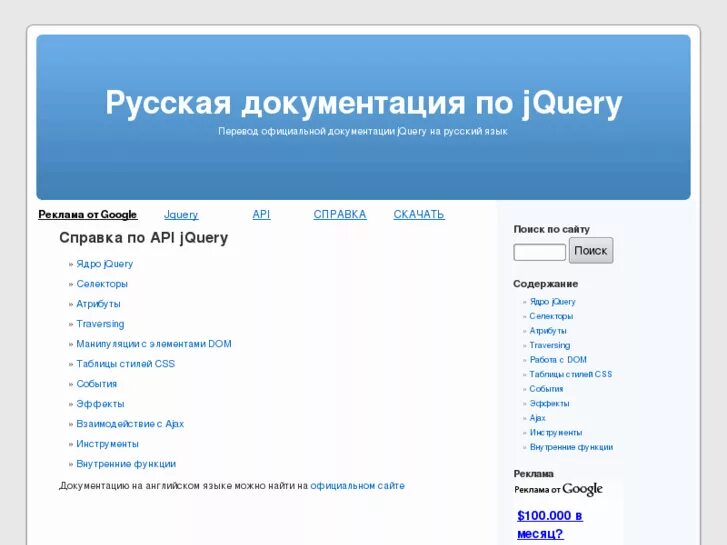
Task: Open the 'Реклама от Google' link above content
Action: [x=88, y=214]
